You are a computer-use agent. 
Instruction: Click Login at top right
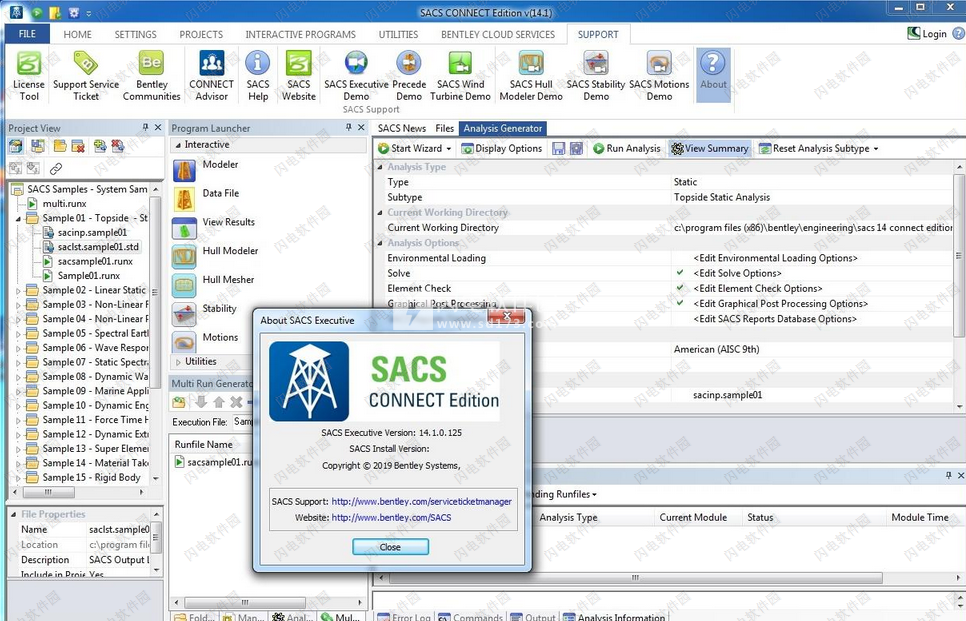pyautogui.click(x=927, y=33)
